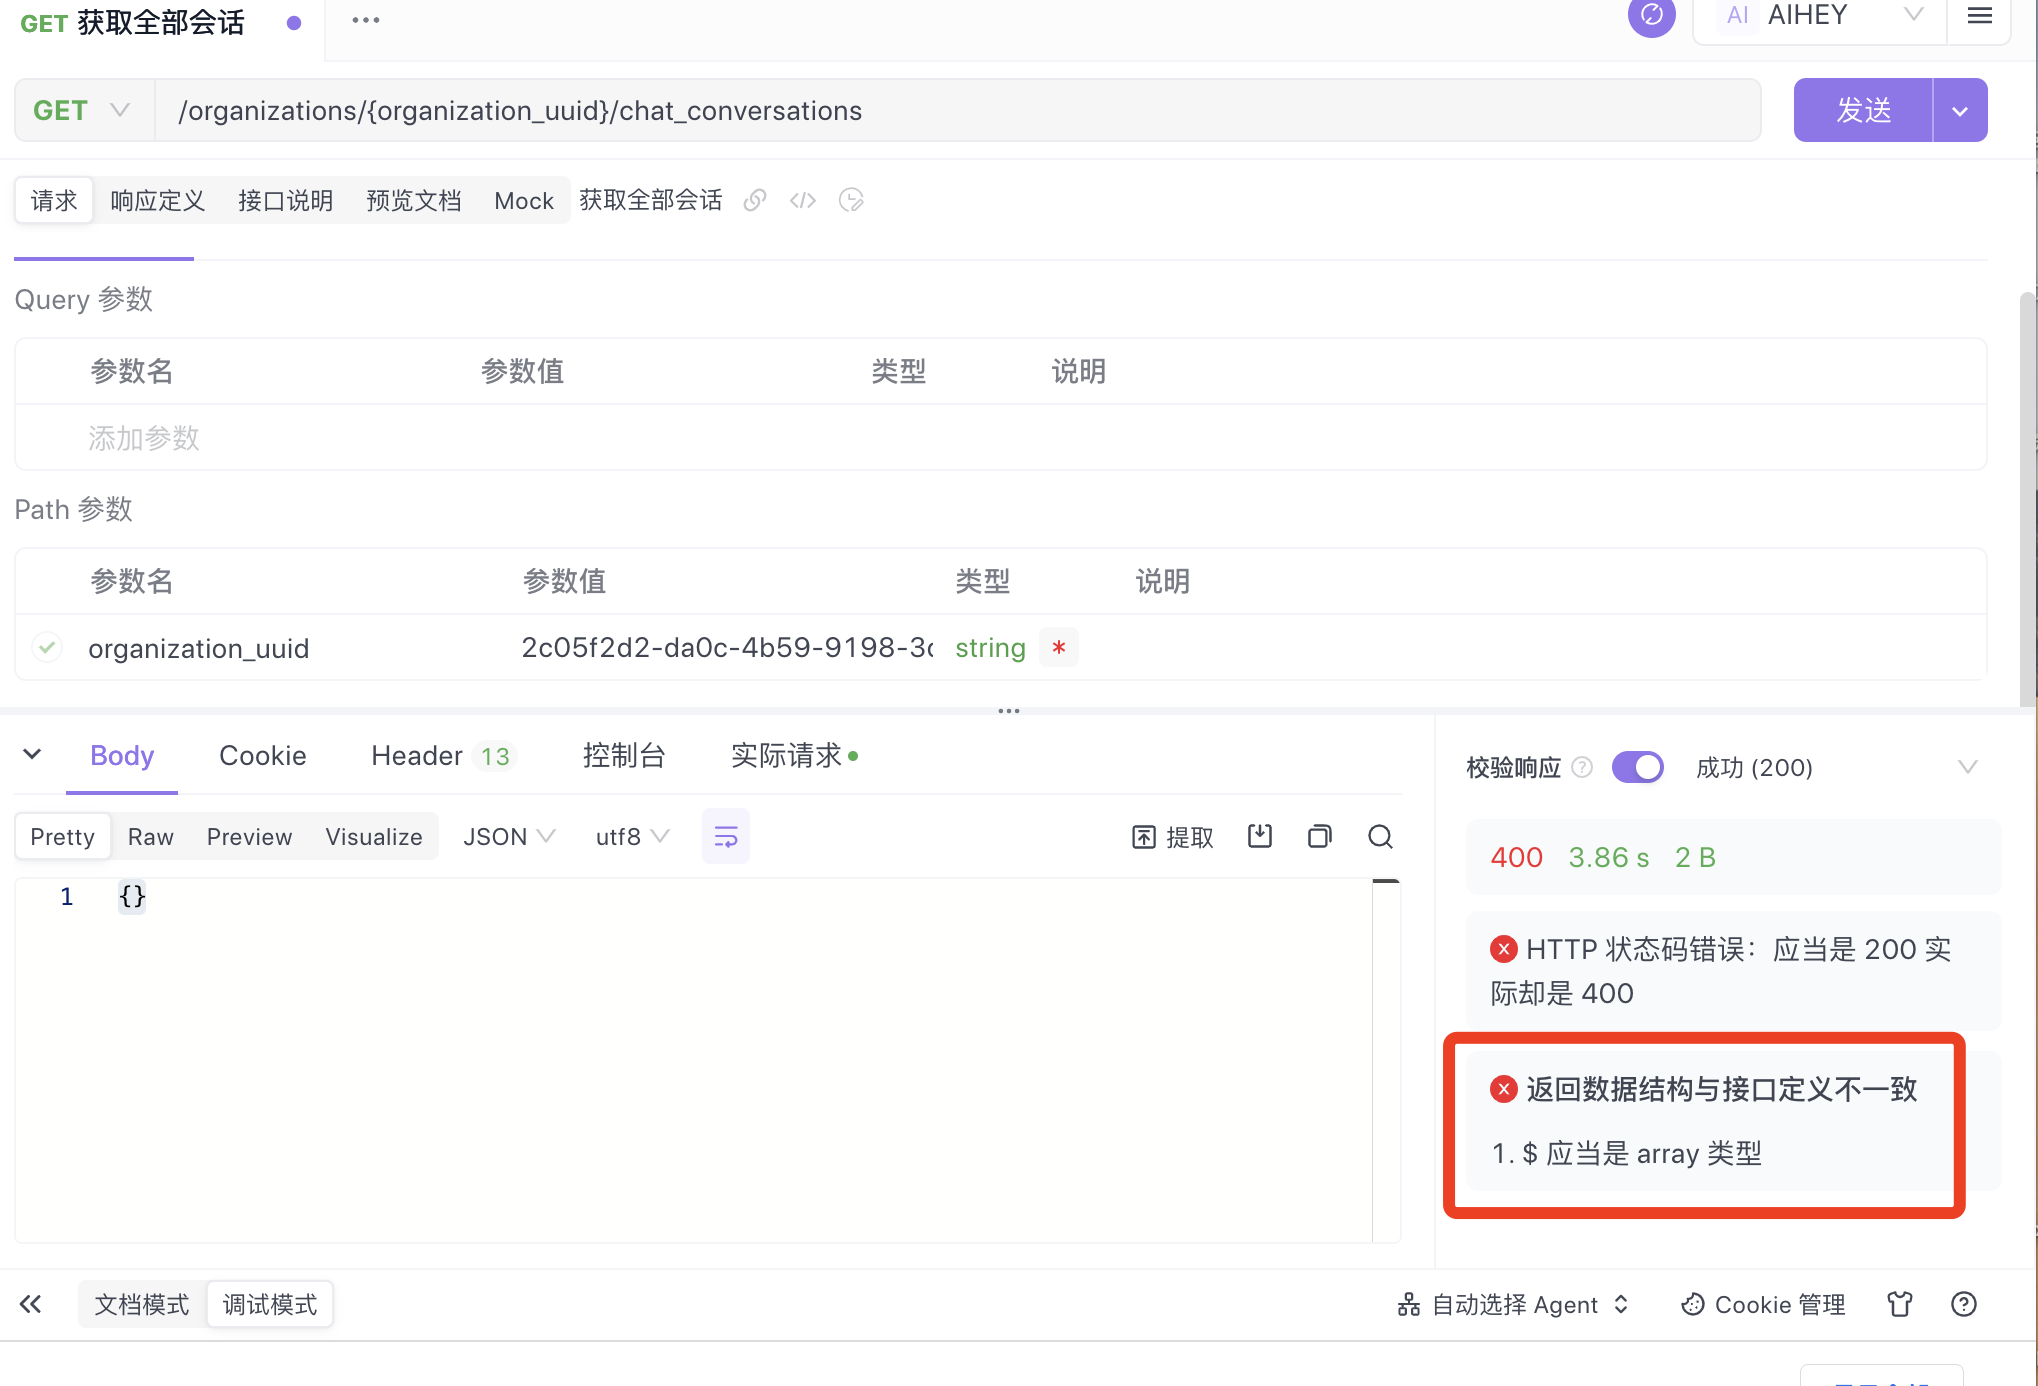Switch to the Raw view tab
The height and width of the screenshot is (1386, 2038).
pyautogui.click(x=150, y=836)
